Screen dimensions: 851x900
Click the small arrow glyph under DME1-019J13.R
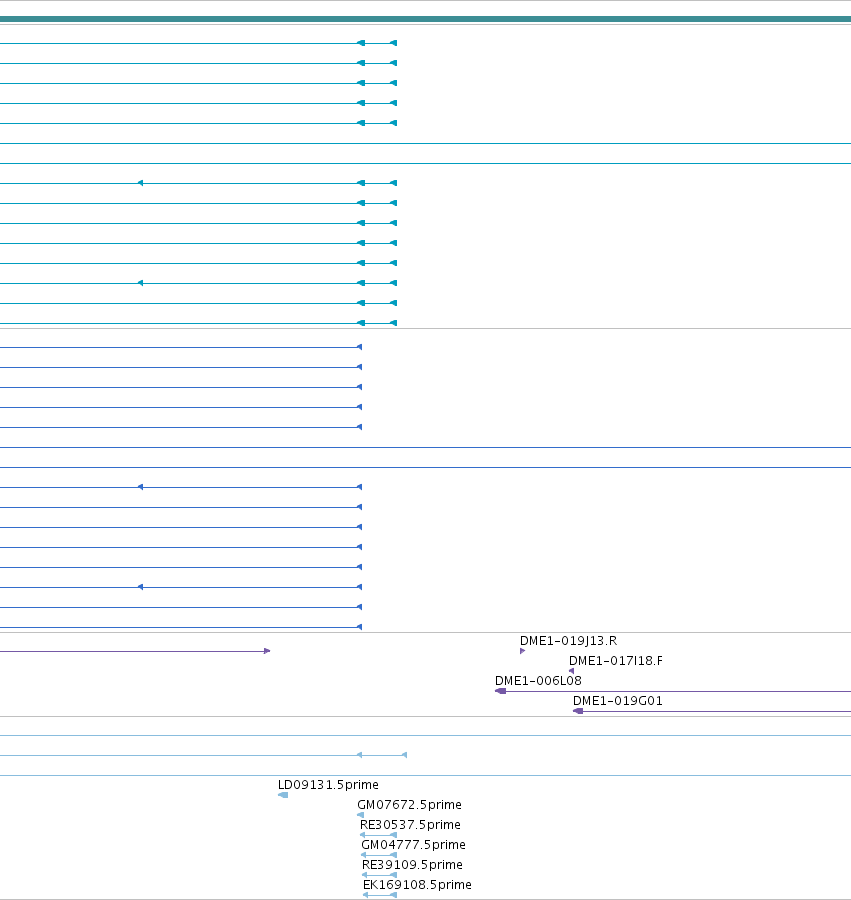522,651
